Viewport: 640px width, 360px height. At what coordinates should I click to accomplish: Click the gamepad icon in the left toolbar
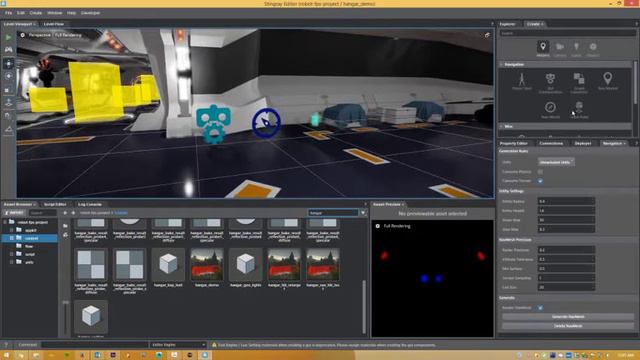(x=9, y=49)
